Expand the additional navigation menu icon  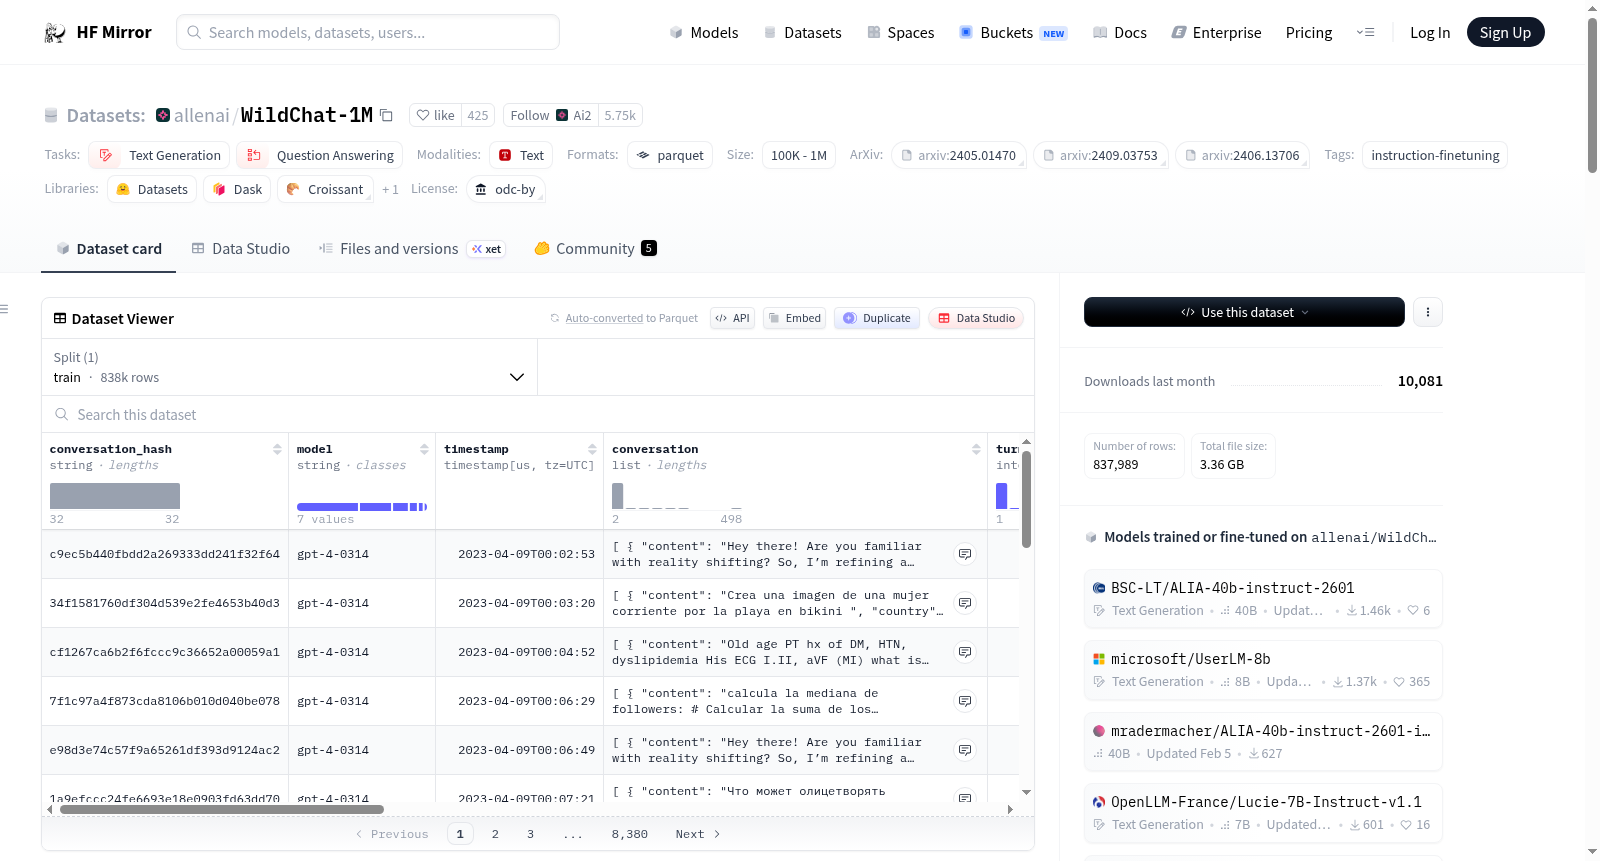[1365, 32]
